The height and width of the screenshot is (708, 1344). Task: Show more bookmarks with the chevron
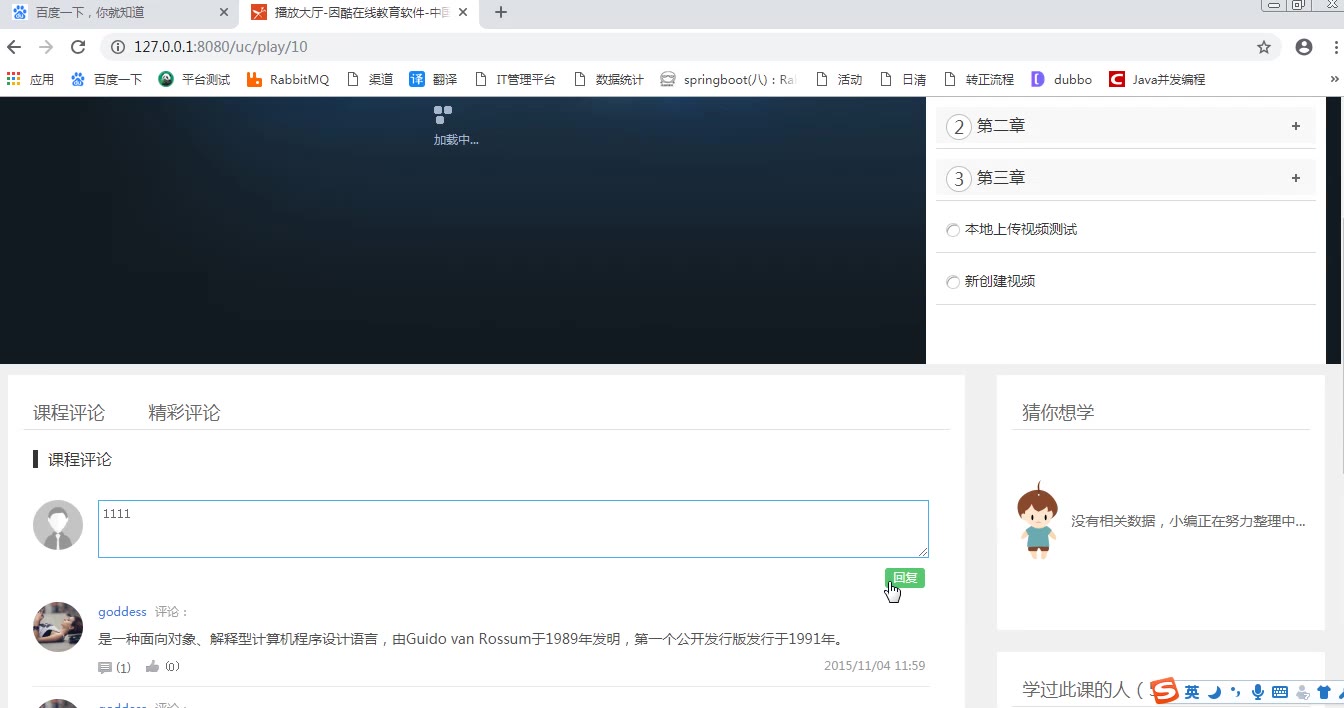1334,79
